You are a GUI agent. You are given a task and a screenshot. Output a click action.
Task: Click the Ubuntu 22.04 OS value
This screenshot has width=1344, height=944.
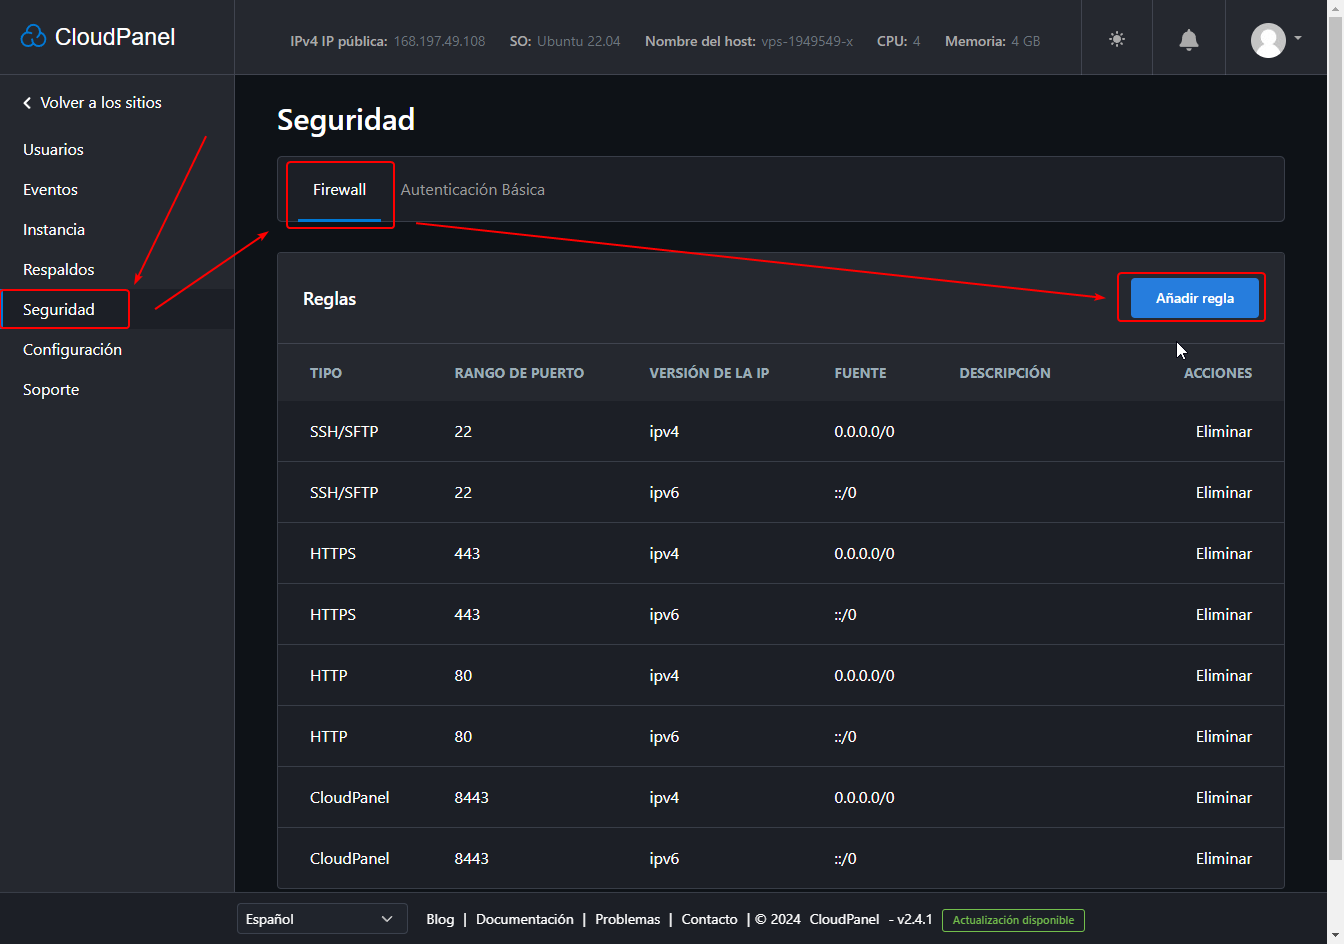(x=579, y=41)
